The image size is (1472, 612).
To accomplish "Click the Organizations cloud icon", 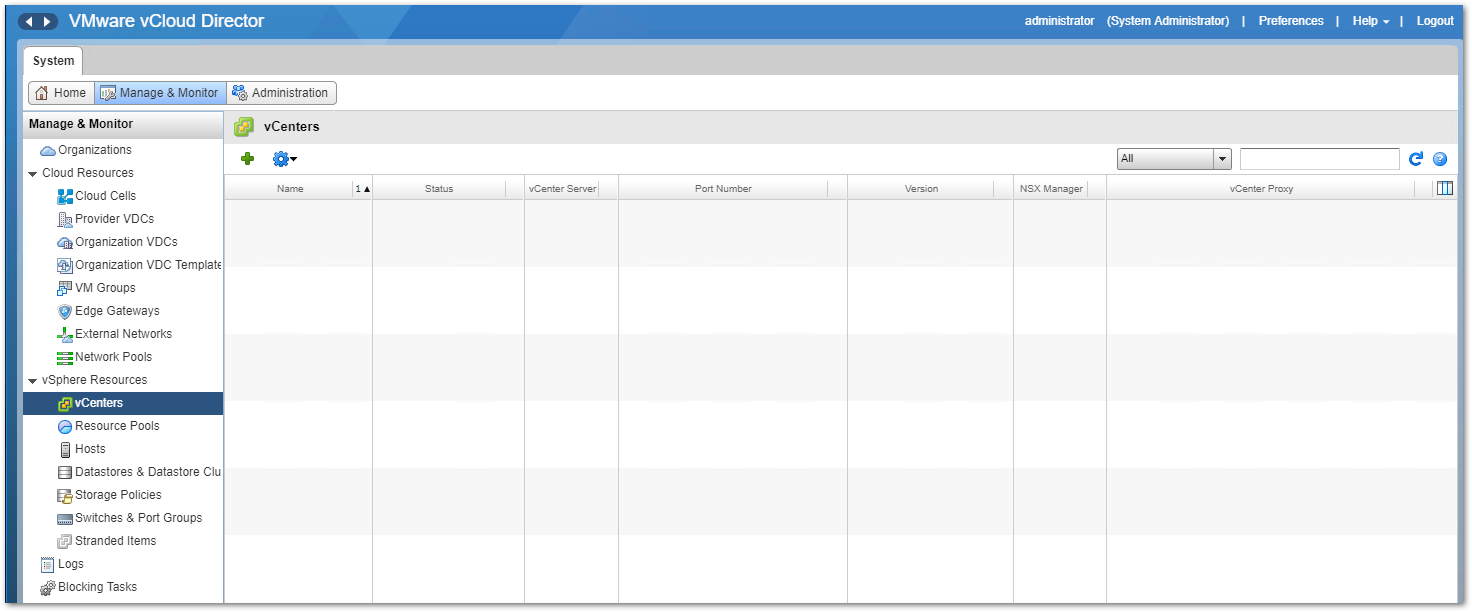I will coord(48,150).
